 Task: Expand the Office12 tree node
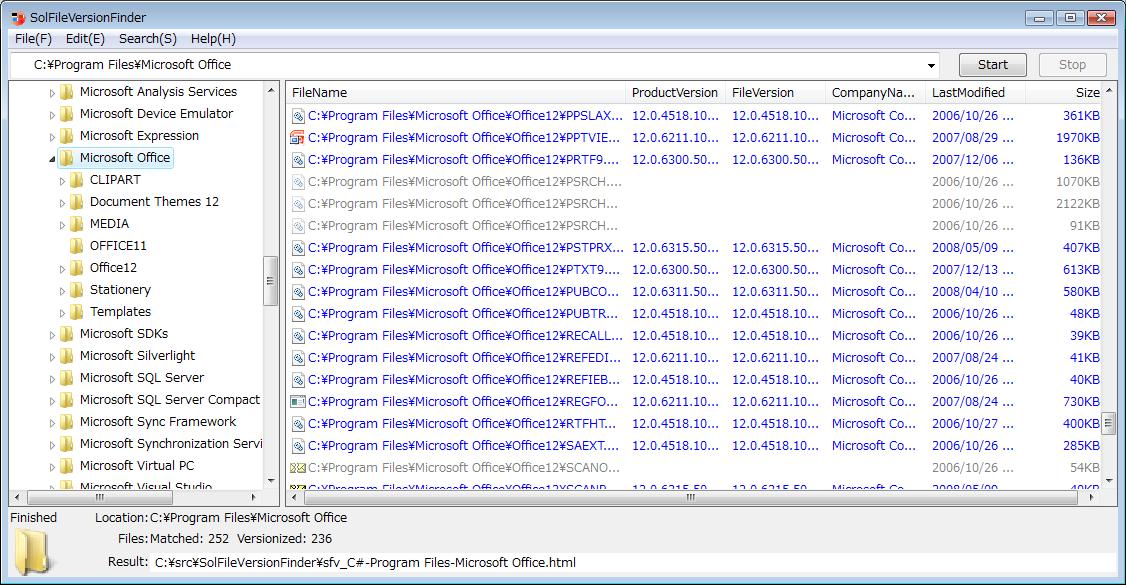coord(62,269)
